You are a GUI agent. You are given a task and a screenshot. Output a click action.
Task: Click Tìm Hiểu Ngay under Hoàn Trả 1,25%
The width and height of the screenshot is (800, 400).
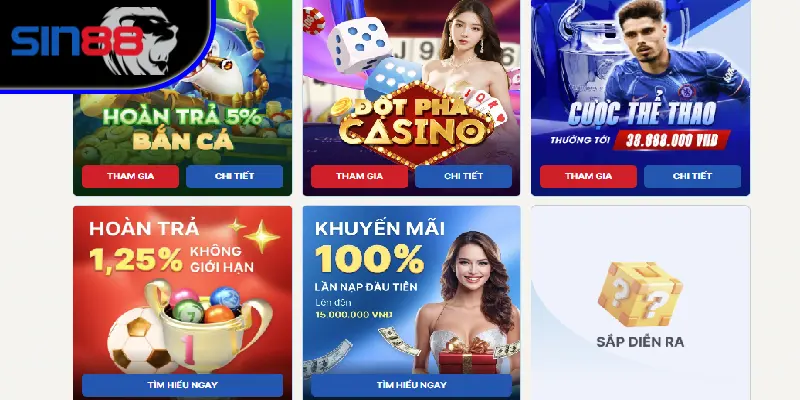tap(182, 385)
